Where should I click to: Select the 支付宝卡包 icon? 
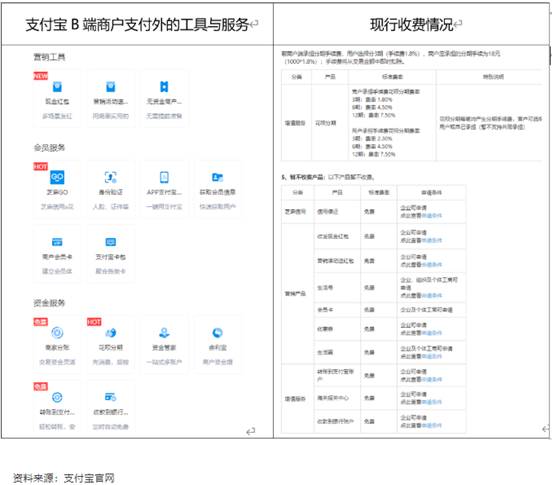point(111,242)
